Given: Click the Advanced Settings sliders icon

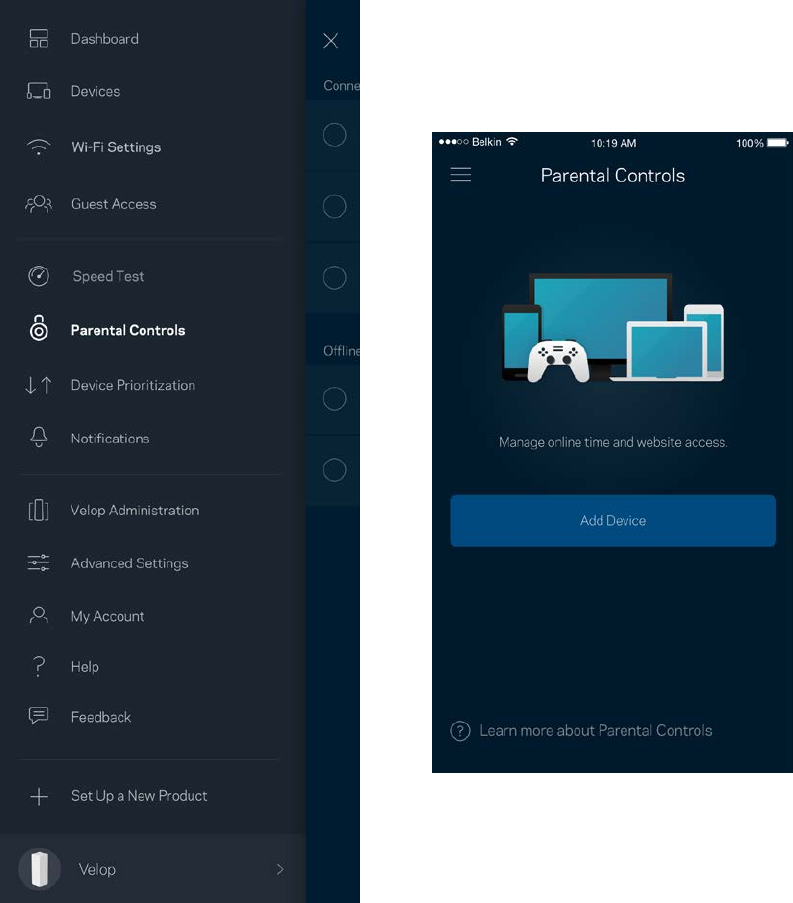Looking at the screenshot, I should pos(39,563).
